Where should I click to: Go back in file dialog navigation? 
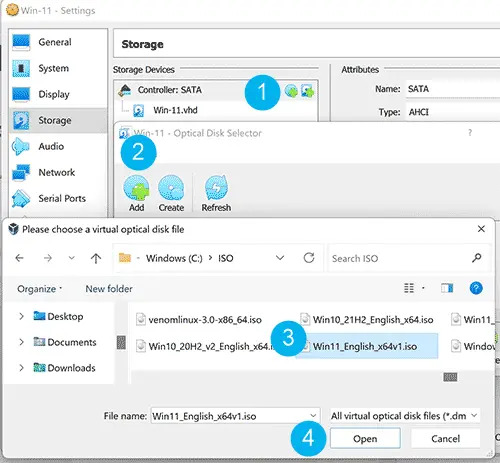(x=20, y=258)
